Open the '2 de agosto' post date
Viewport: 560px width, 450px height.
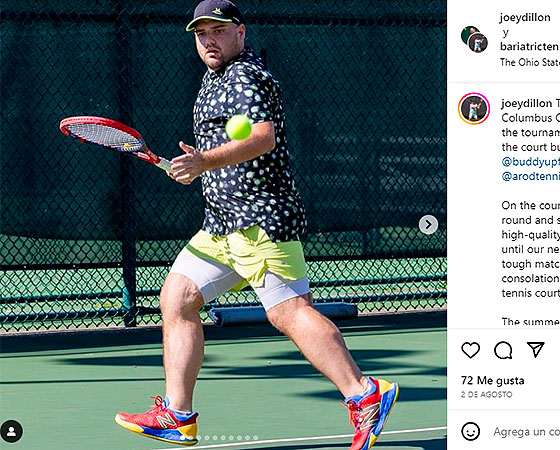tap(486, 395)
